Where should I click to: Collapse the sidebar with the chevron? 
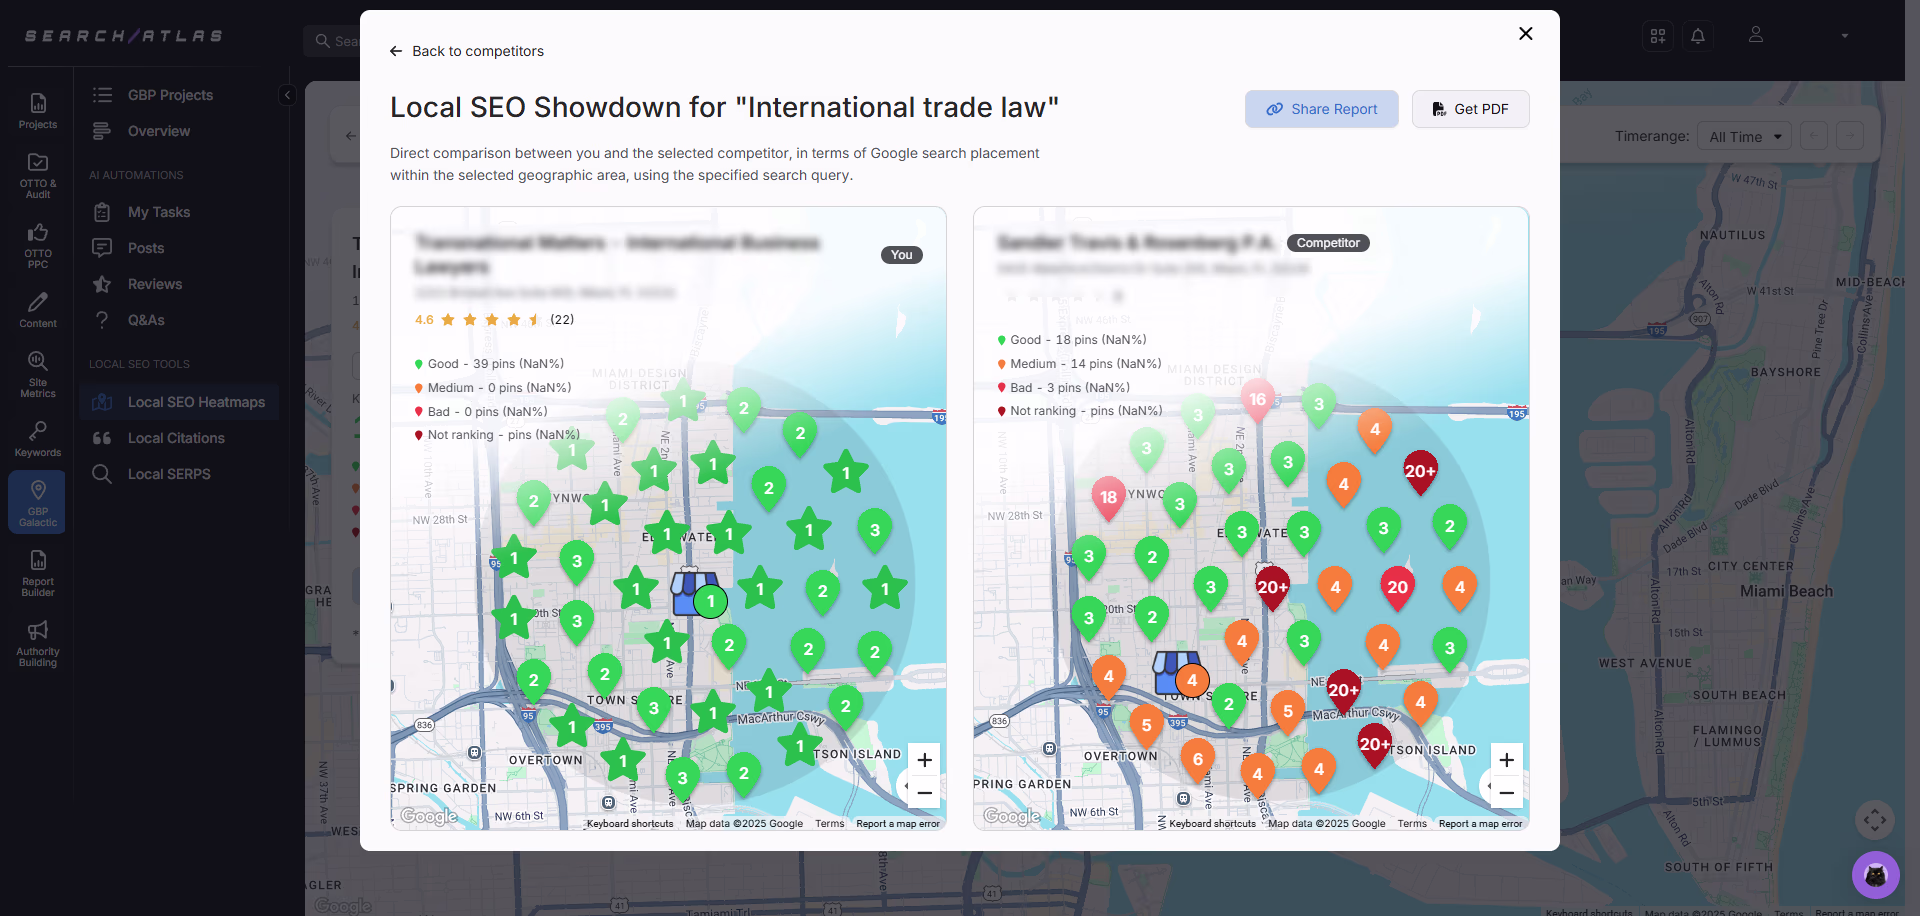coord(287,94)
